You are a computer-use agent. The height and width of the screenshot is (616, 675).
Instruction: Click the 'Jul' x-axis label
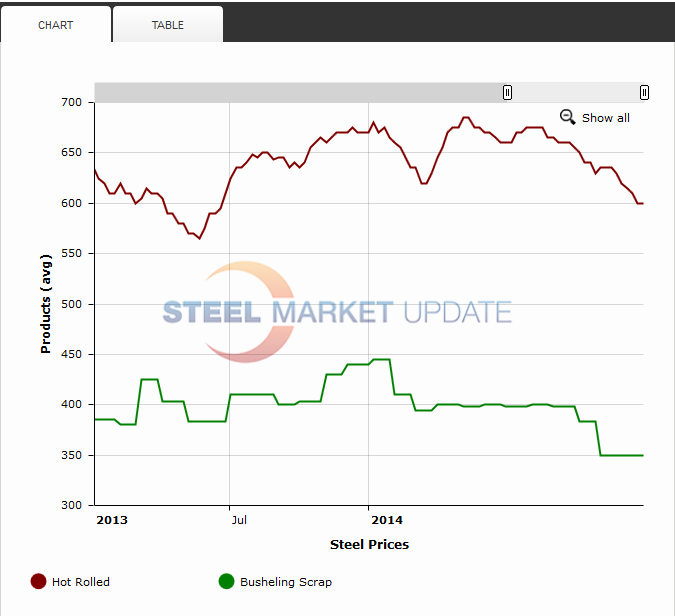tap(238, 520)
